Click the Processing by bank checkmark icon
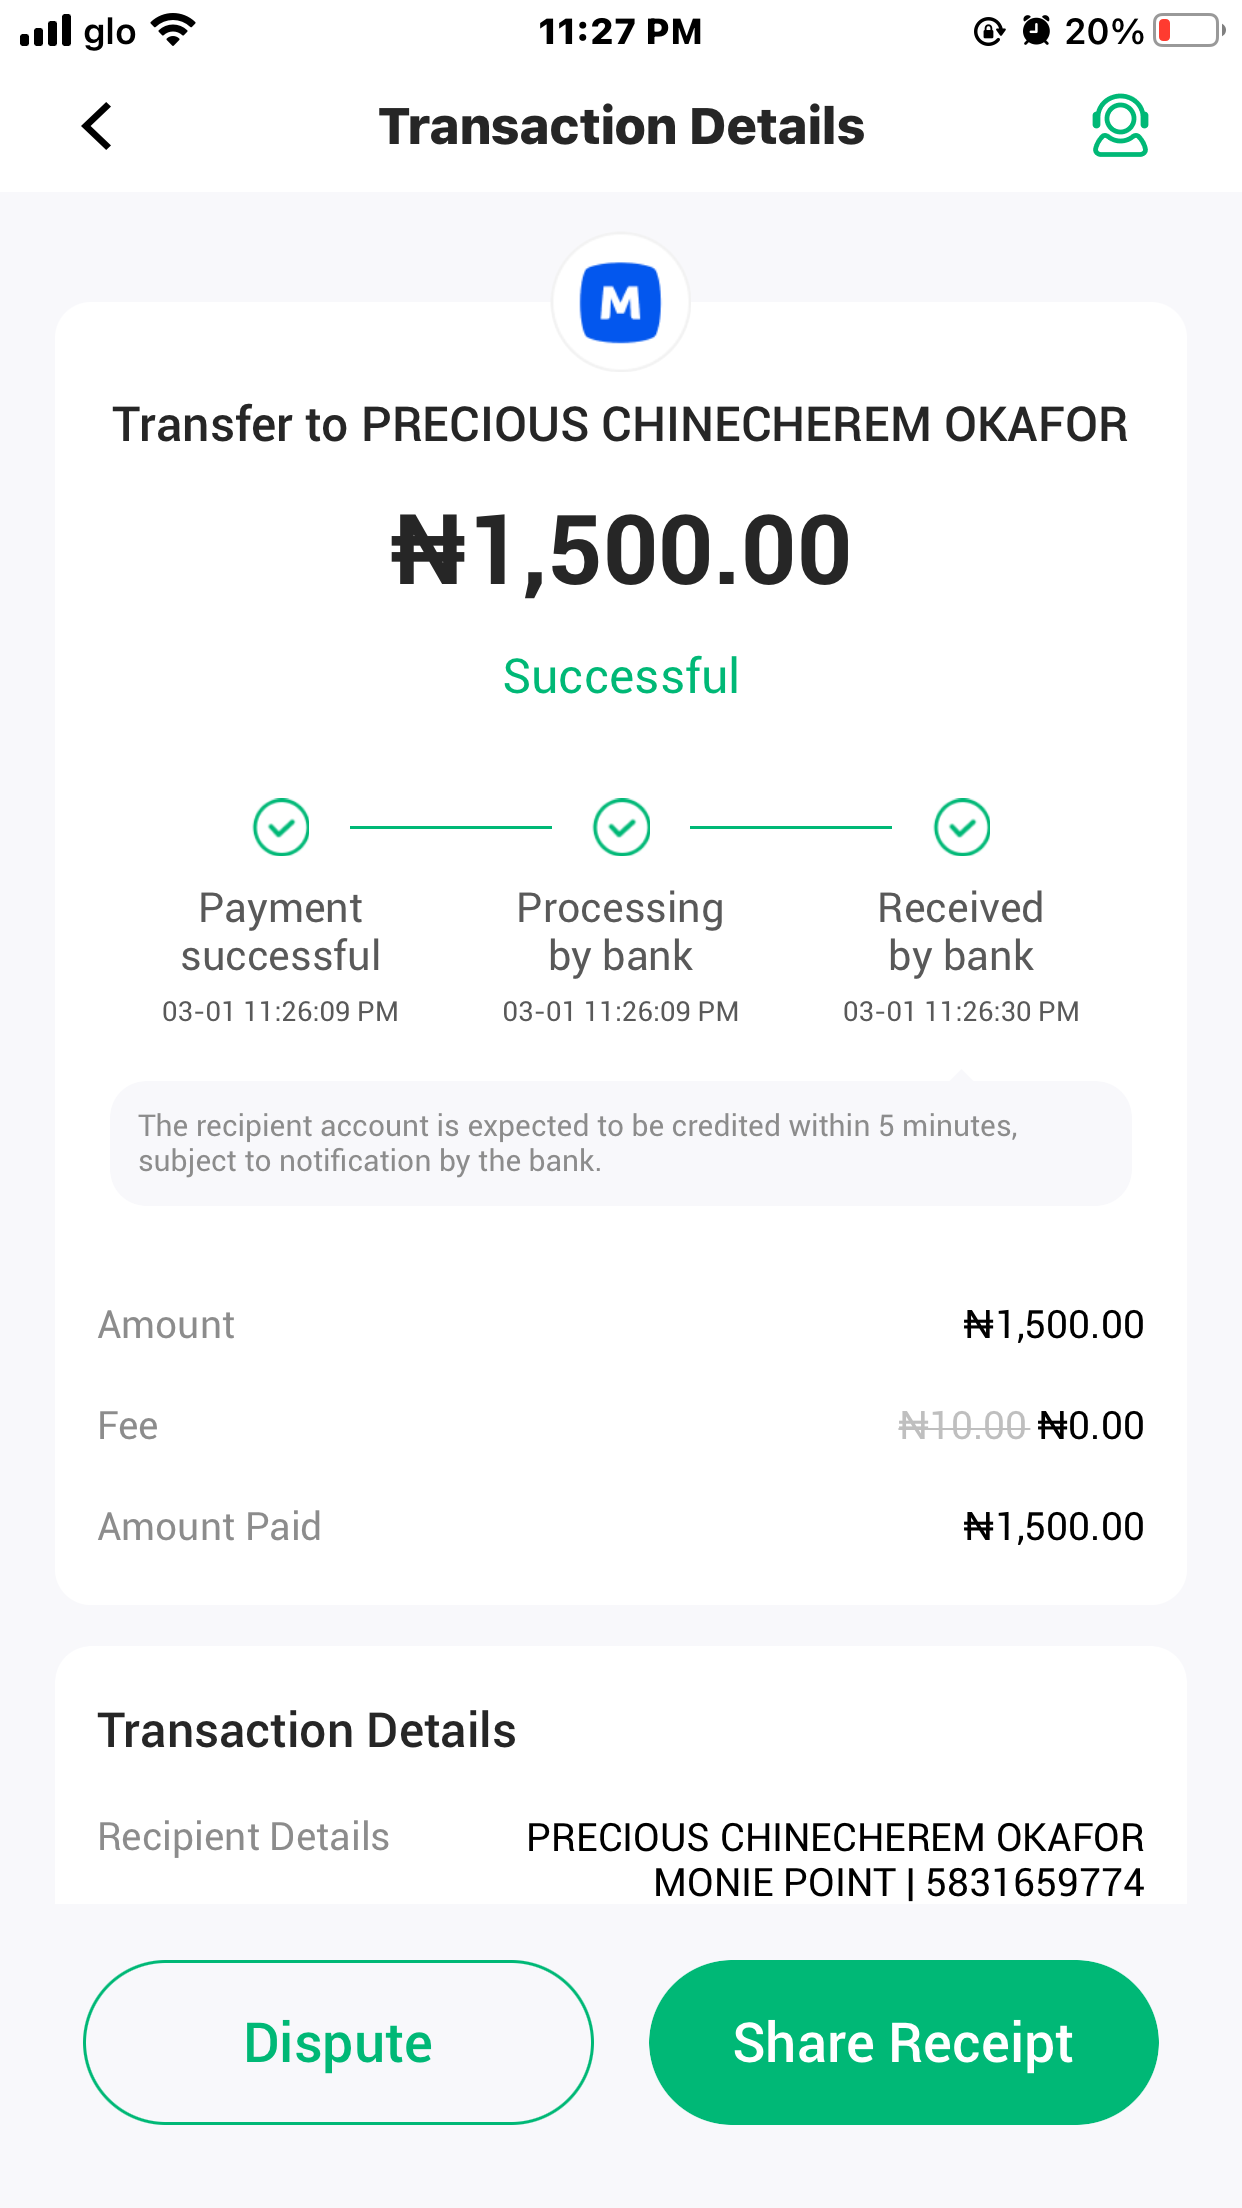Screen dimensions: 1242x2208 621,827
